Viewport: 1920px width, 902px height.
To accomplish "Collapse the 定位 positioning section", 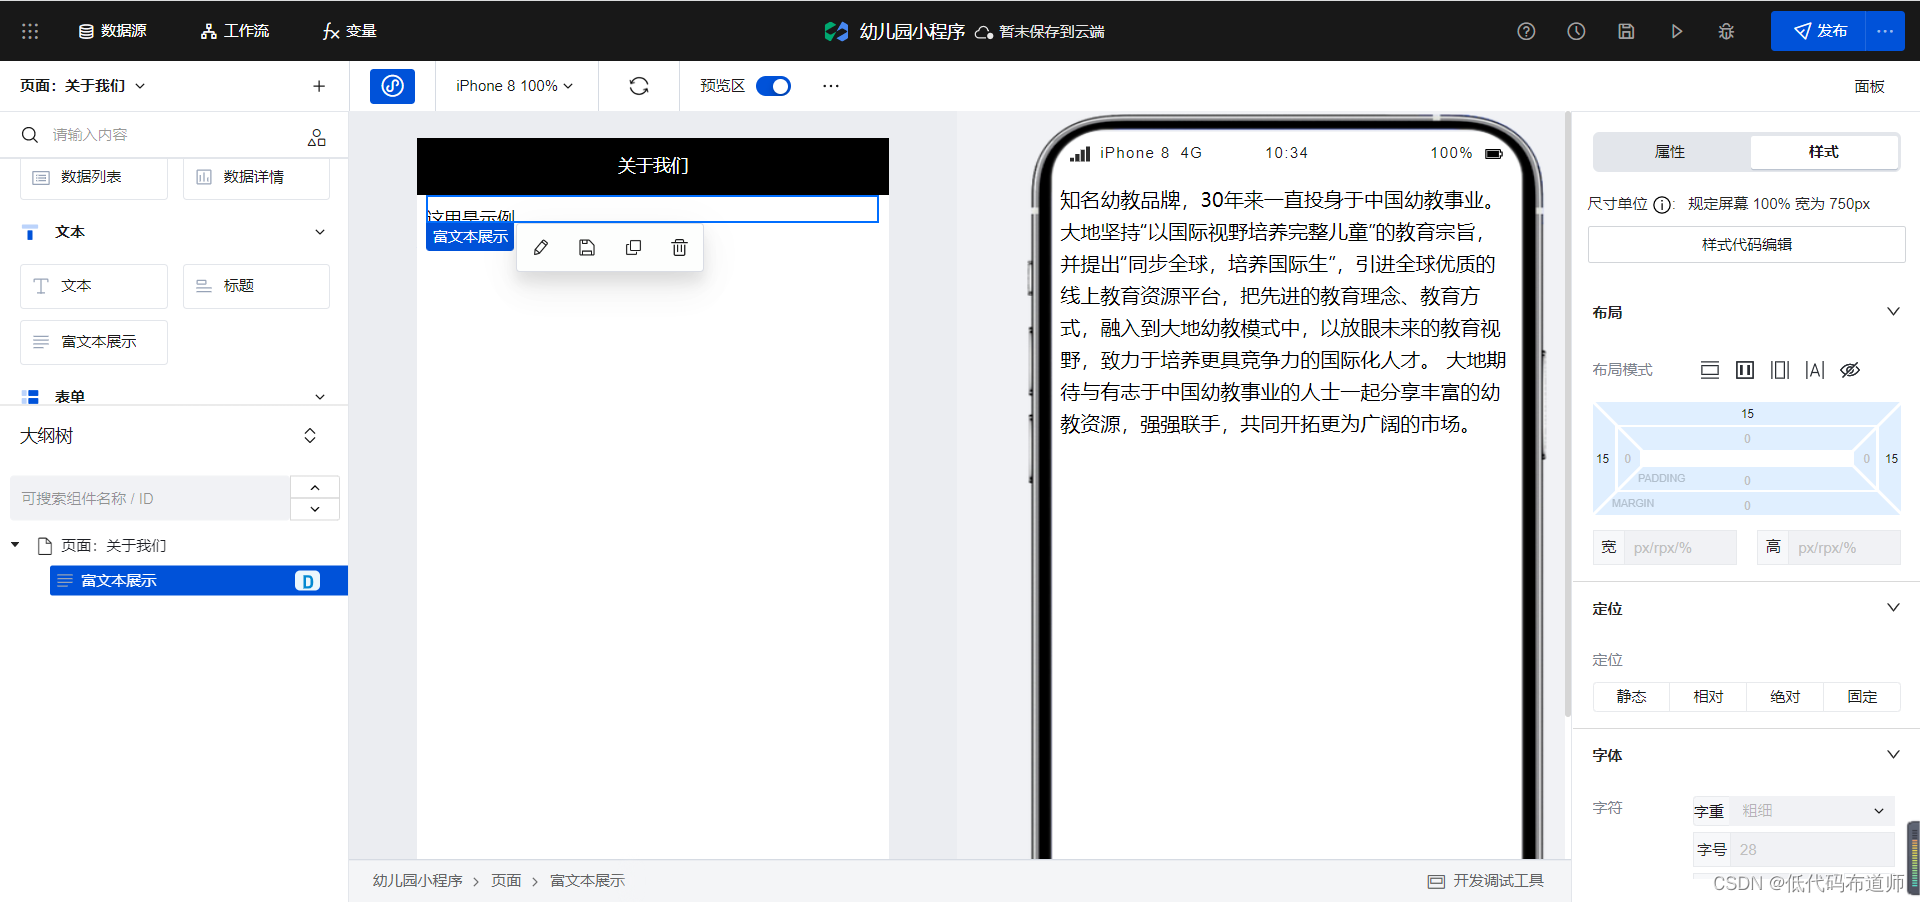I will (1893, 608).
